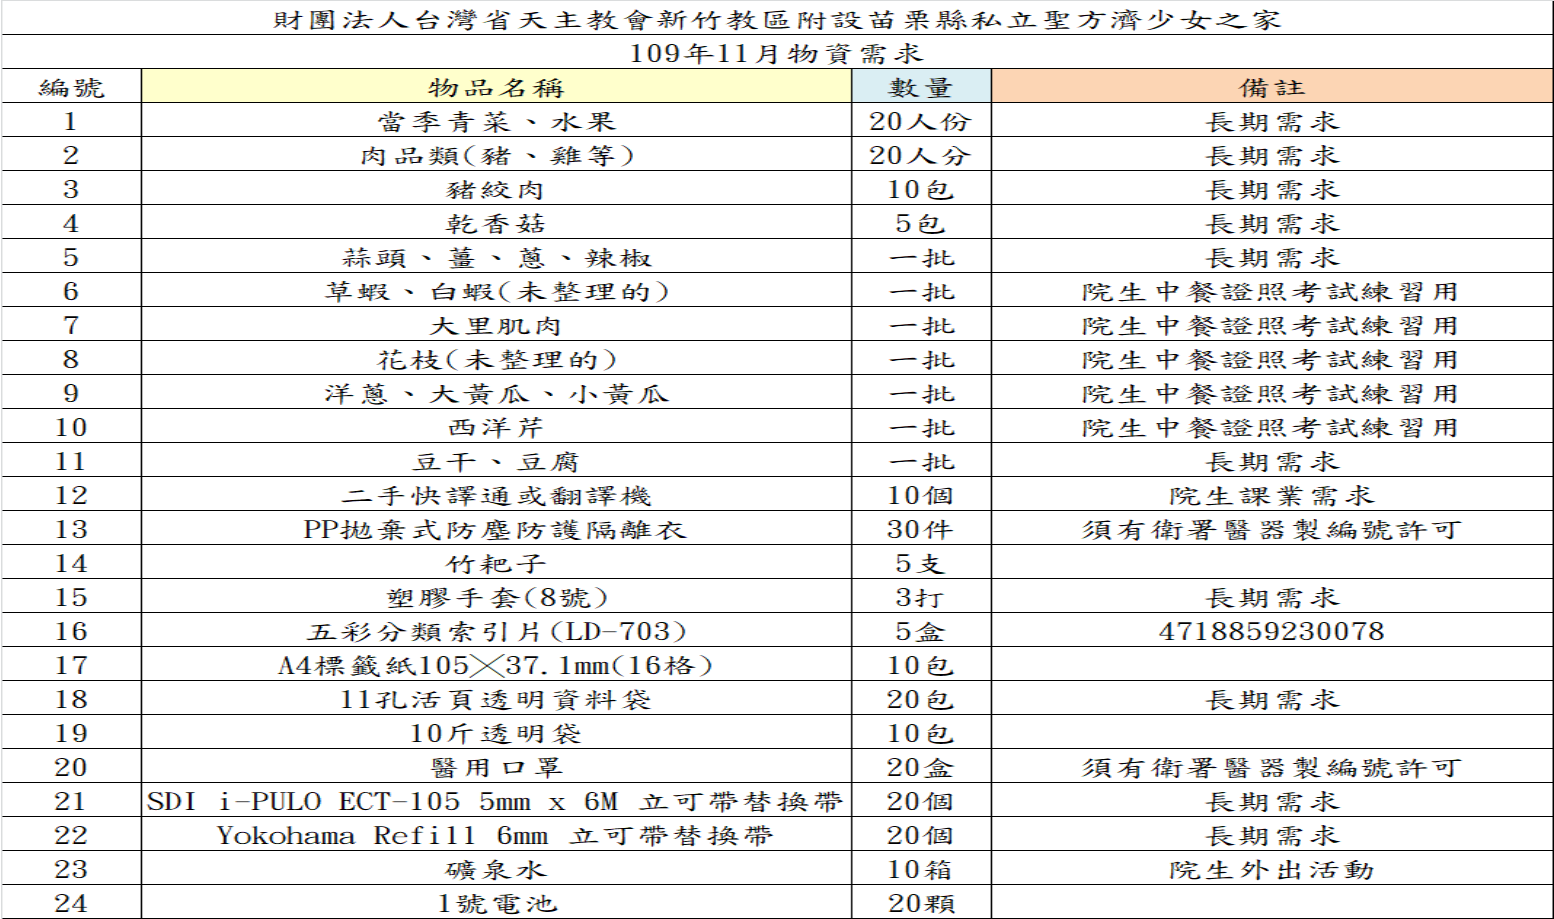Select the cell 11孔活頁透明資料袋
Screen dimensions: 1554x919
[x=496, y=699]
